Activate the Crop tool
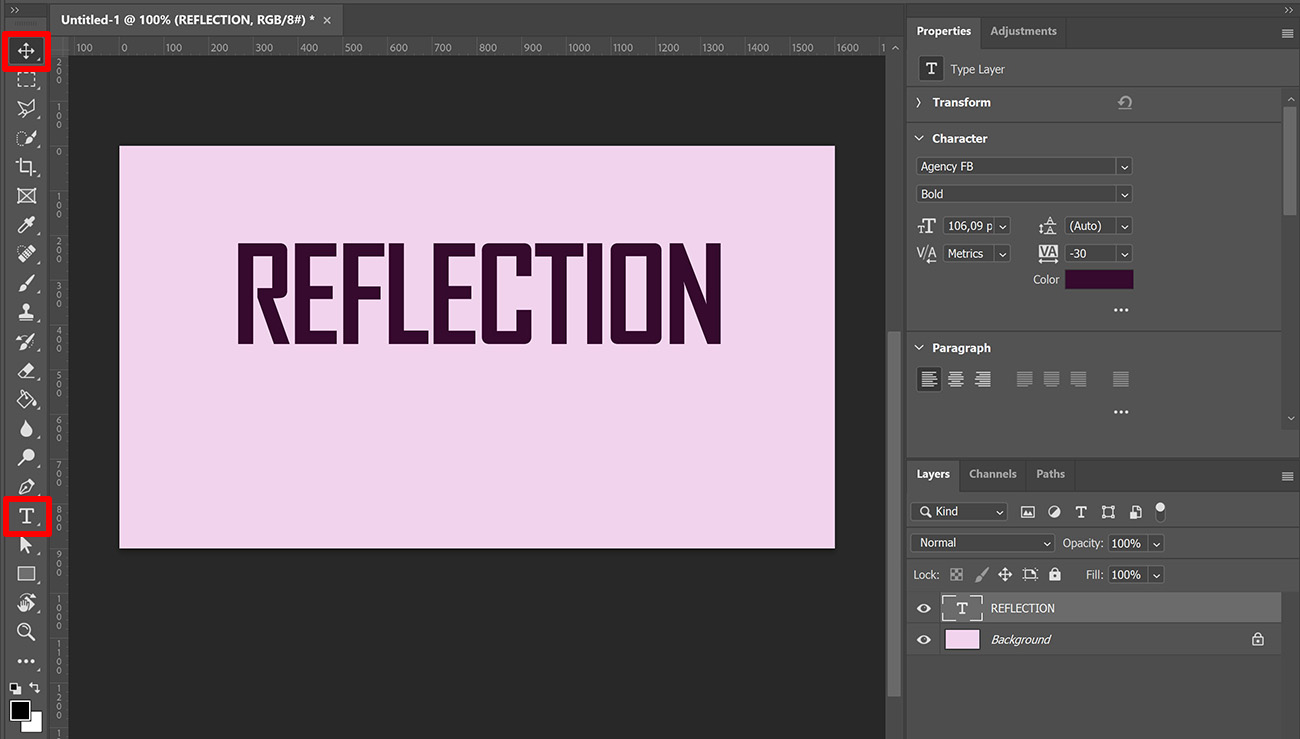The height and width of the screenshot is (739, 1300). click(x=26, y=167)
